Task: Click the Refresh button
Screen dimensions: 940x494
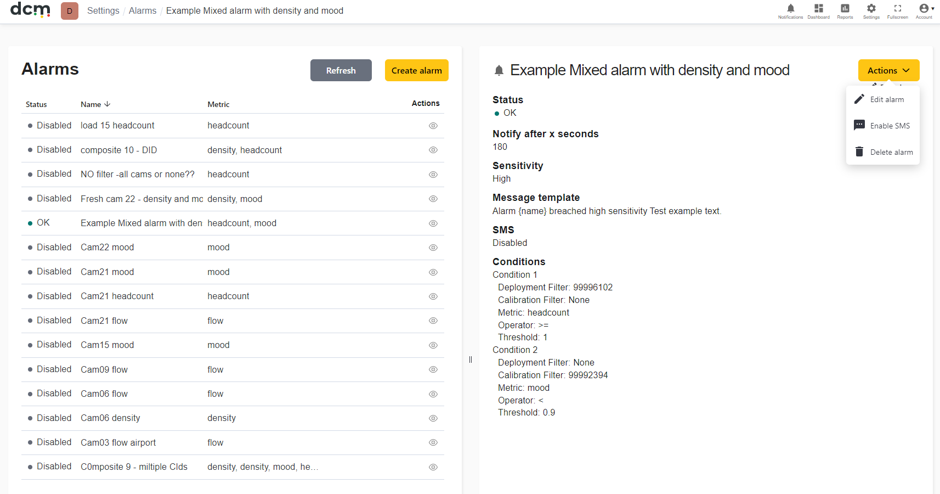Action: click(341, 70)
